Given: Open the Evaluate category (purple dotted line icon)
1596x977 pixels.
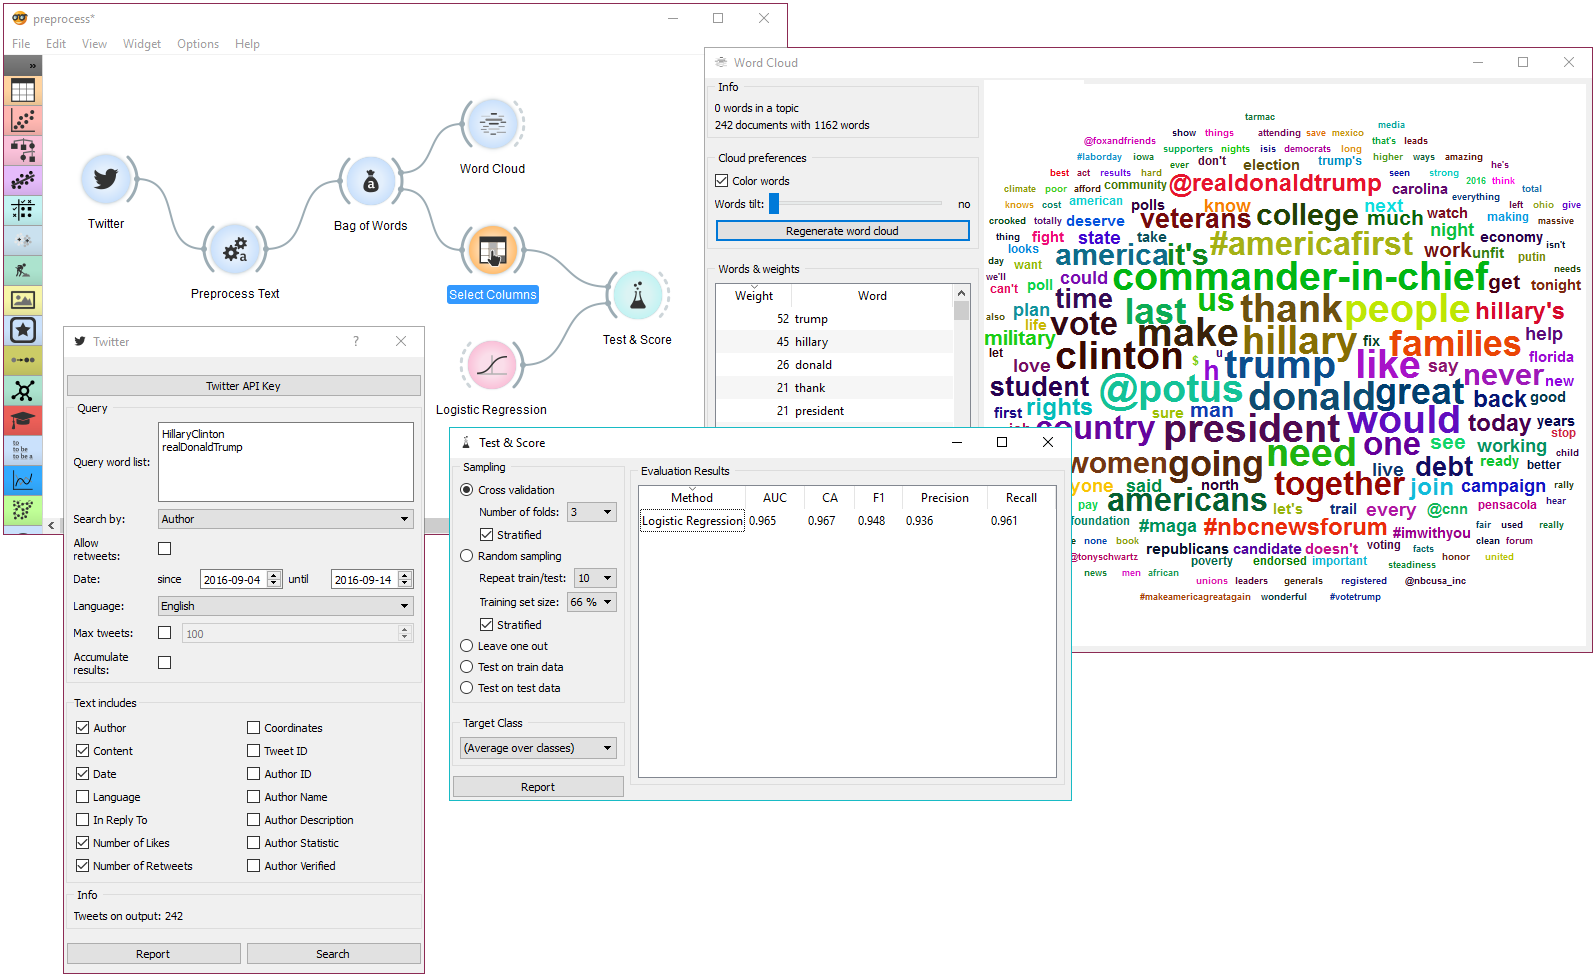Looking at the screenshot, I should 23,180.
